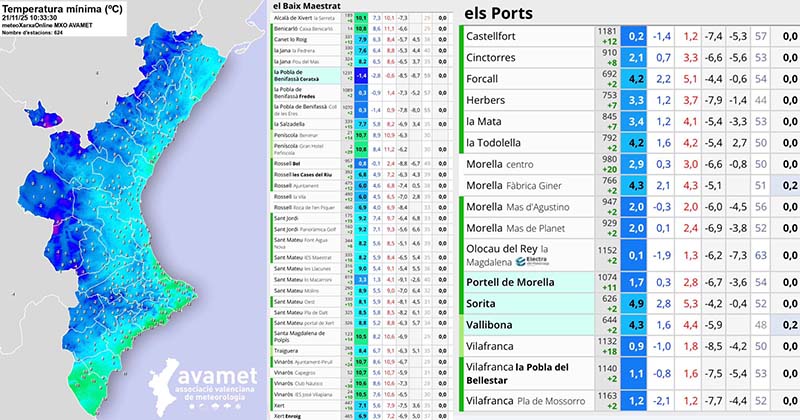800x420 pixels.
Task: Click Sorita's 4,9 temperature cell
Action: click(x=637, y=304)
